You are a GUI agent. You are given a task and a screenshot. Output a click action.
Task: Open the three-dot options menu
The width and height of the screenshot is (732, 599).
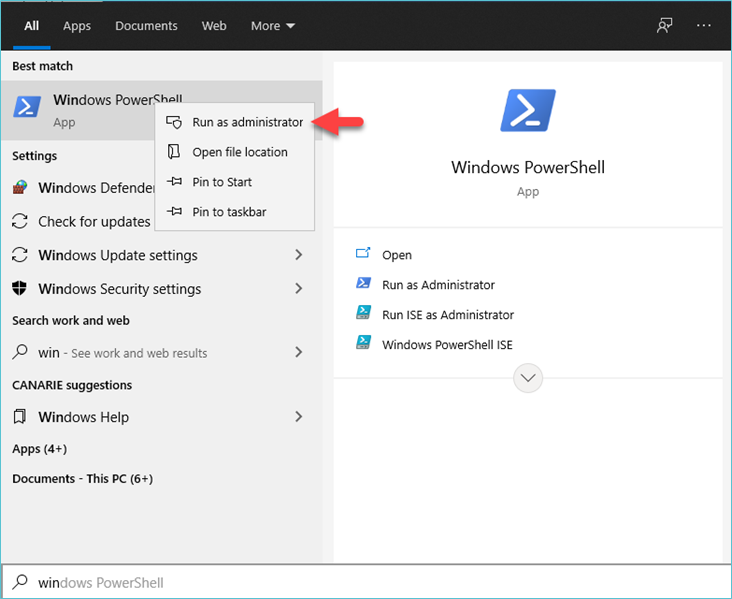click(704, 26)
